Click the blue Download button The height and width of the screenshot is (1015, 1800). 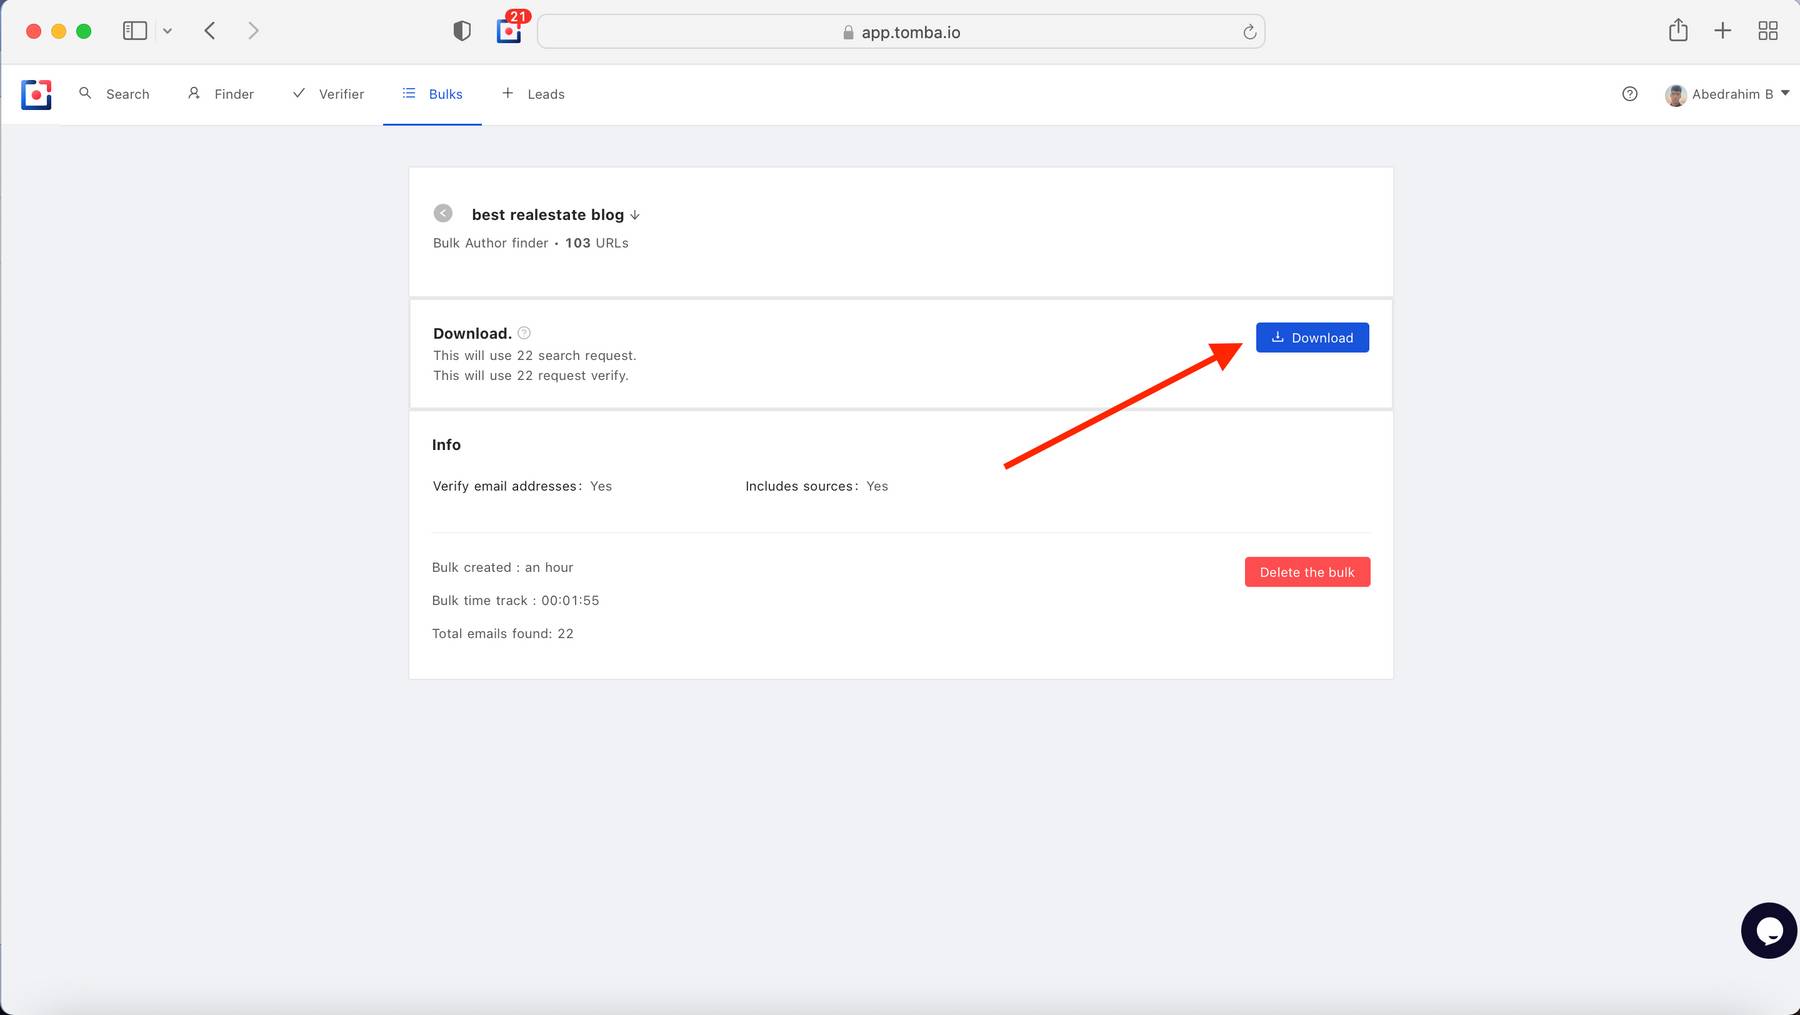(x=1312, y=338)
